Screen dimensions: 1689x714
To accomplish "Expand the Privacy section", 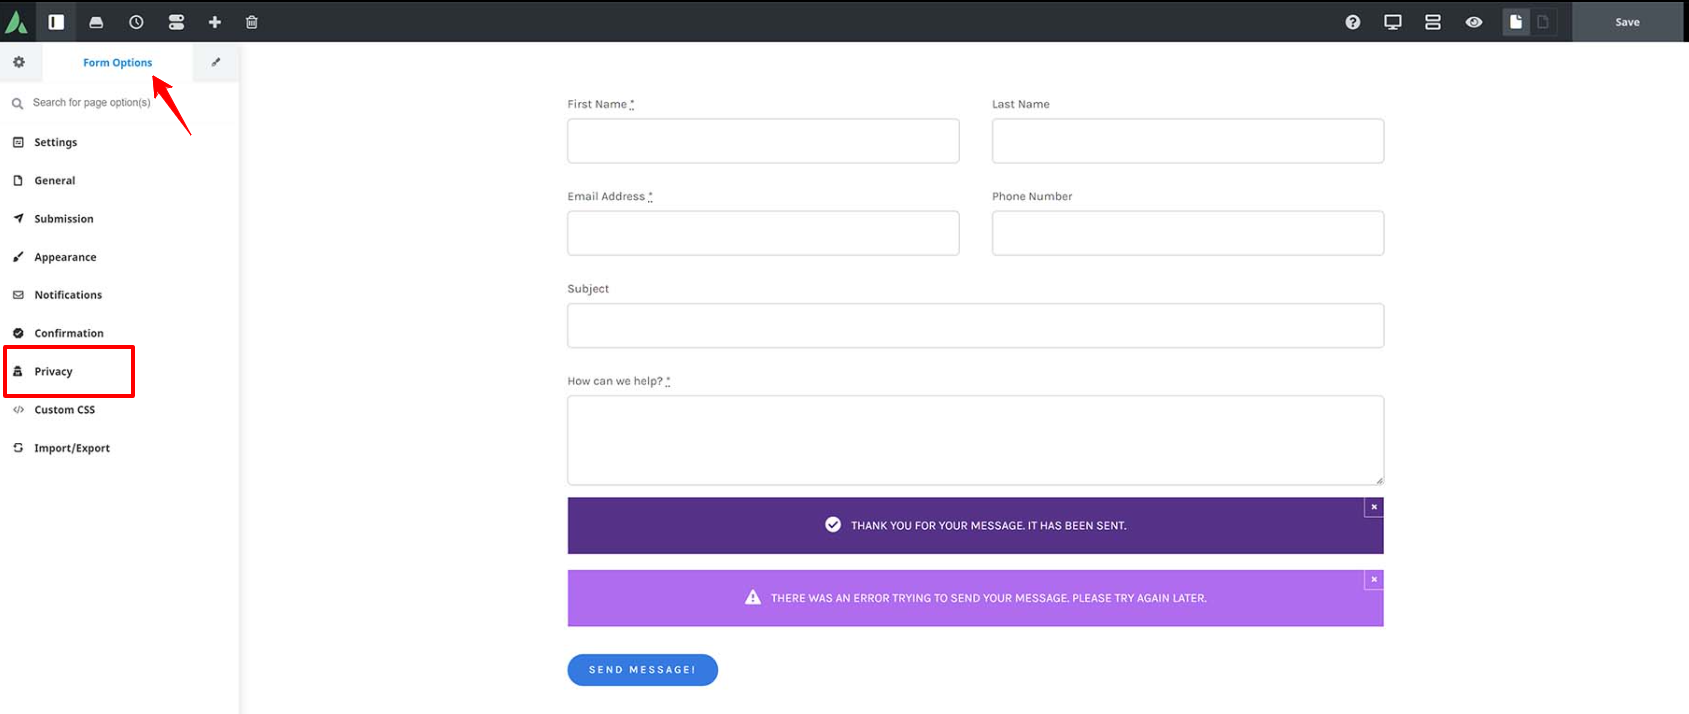I will (x=54, y=372).
